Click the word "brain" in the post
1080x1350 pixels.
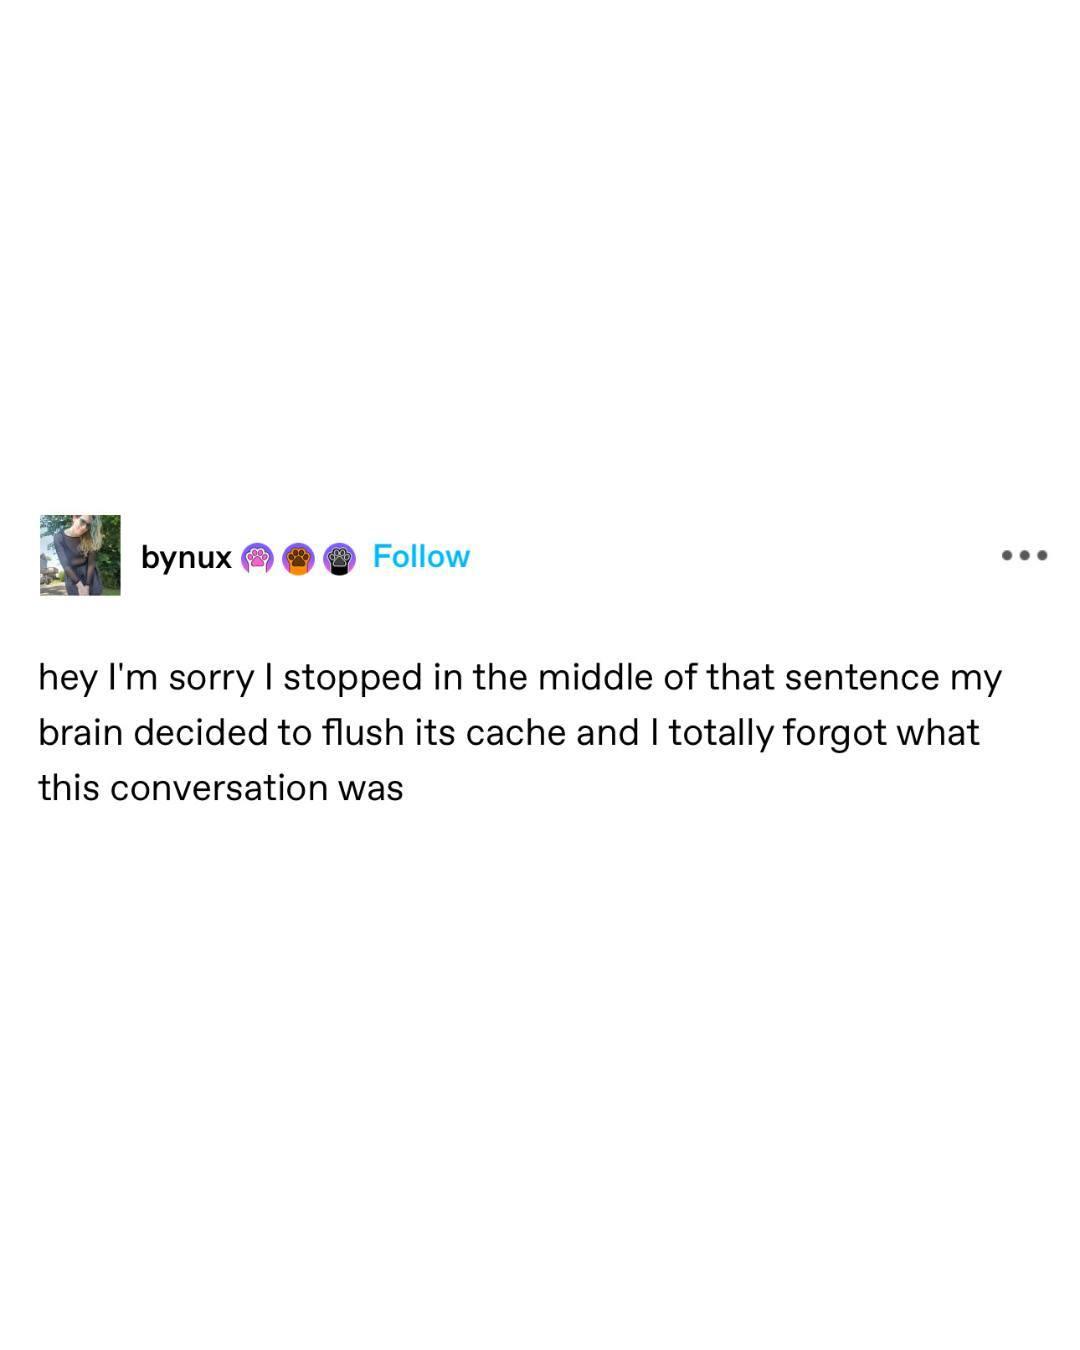[x=81, y=733]
